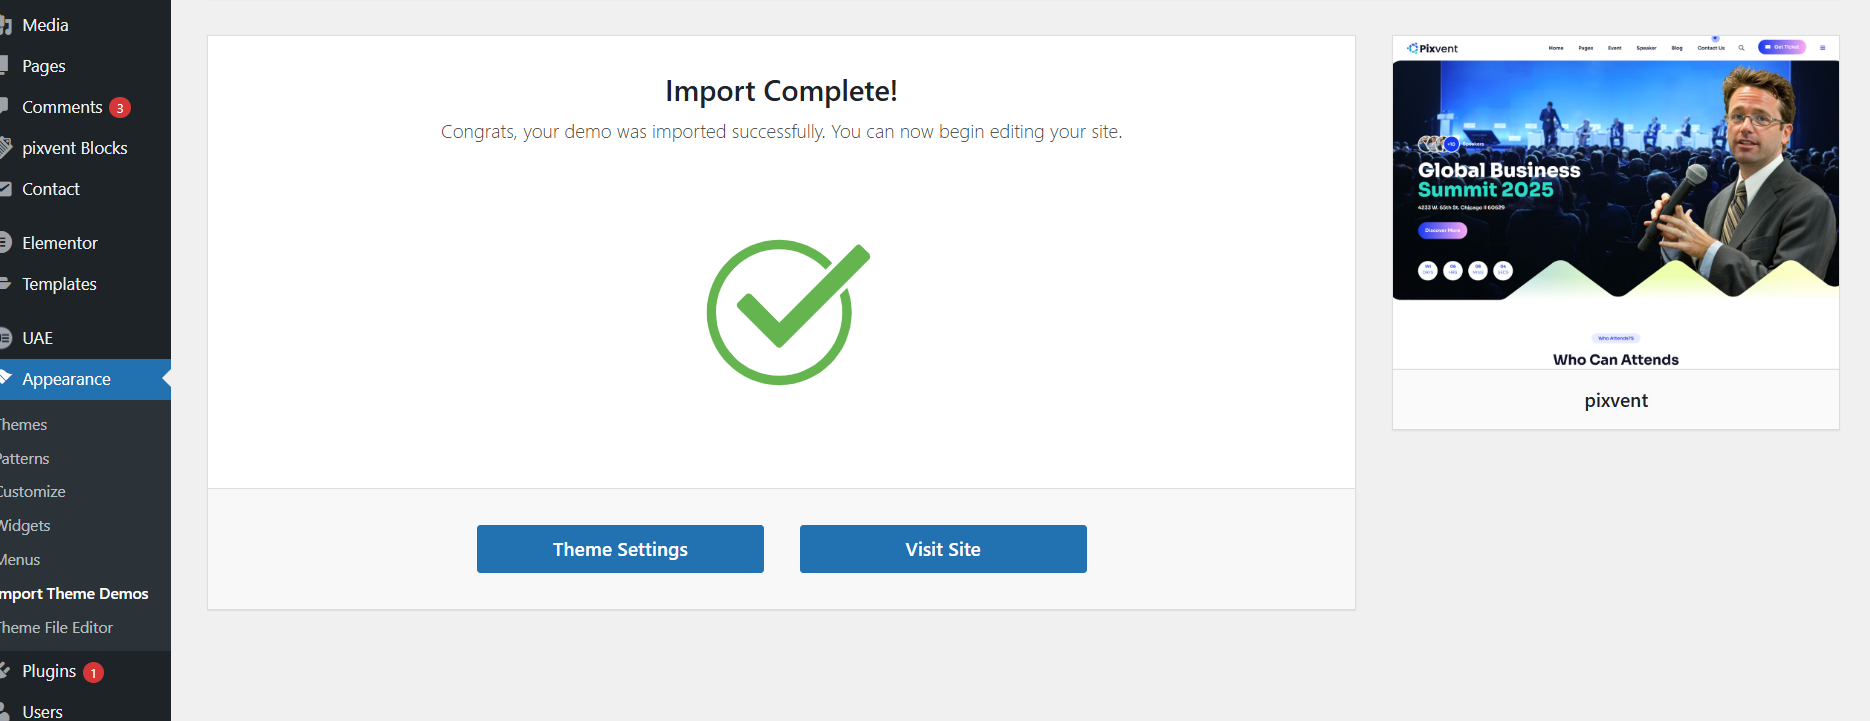The image size is (1870, 721).
Task: Open the pixvent Blocks menu
Action: tap(75, 148)
